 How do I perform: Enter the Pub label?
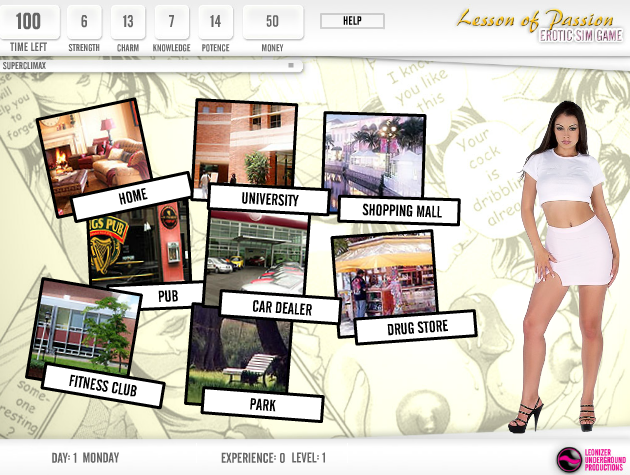click(168, 296)
